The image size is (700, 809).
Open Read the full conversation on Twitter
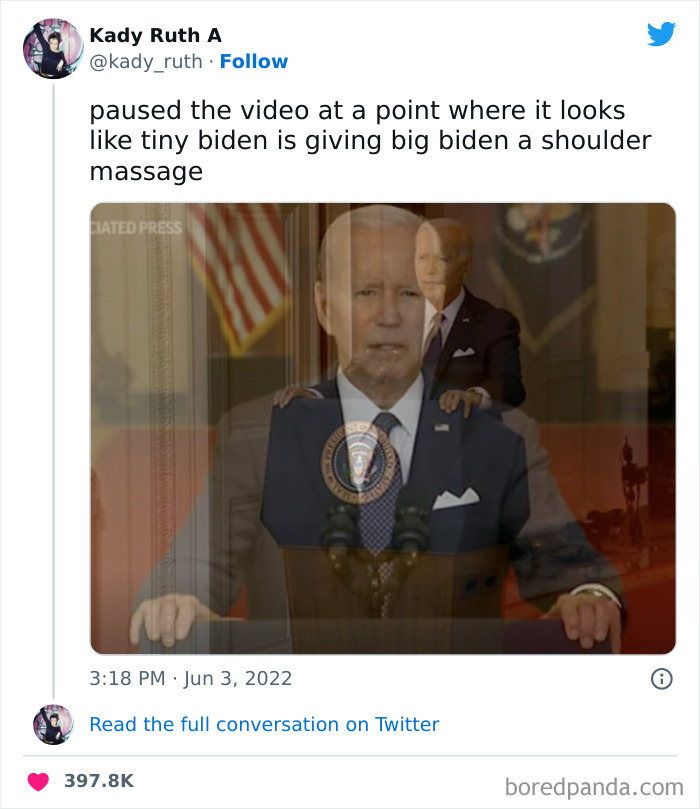click(264, 723)
